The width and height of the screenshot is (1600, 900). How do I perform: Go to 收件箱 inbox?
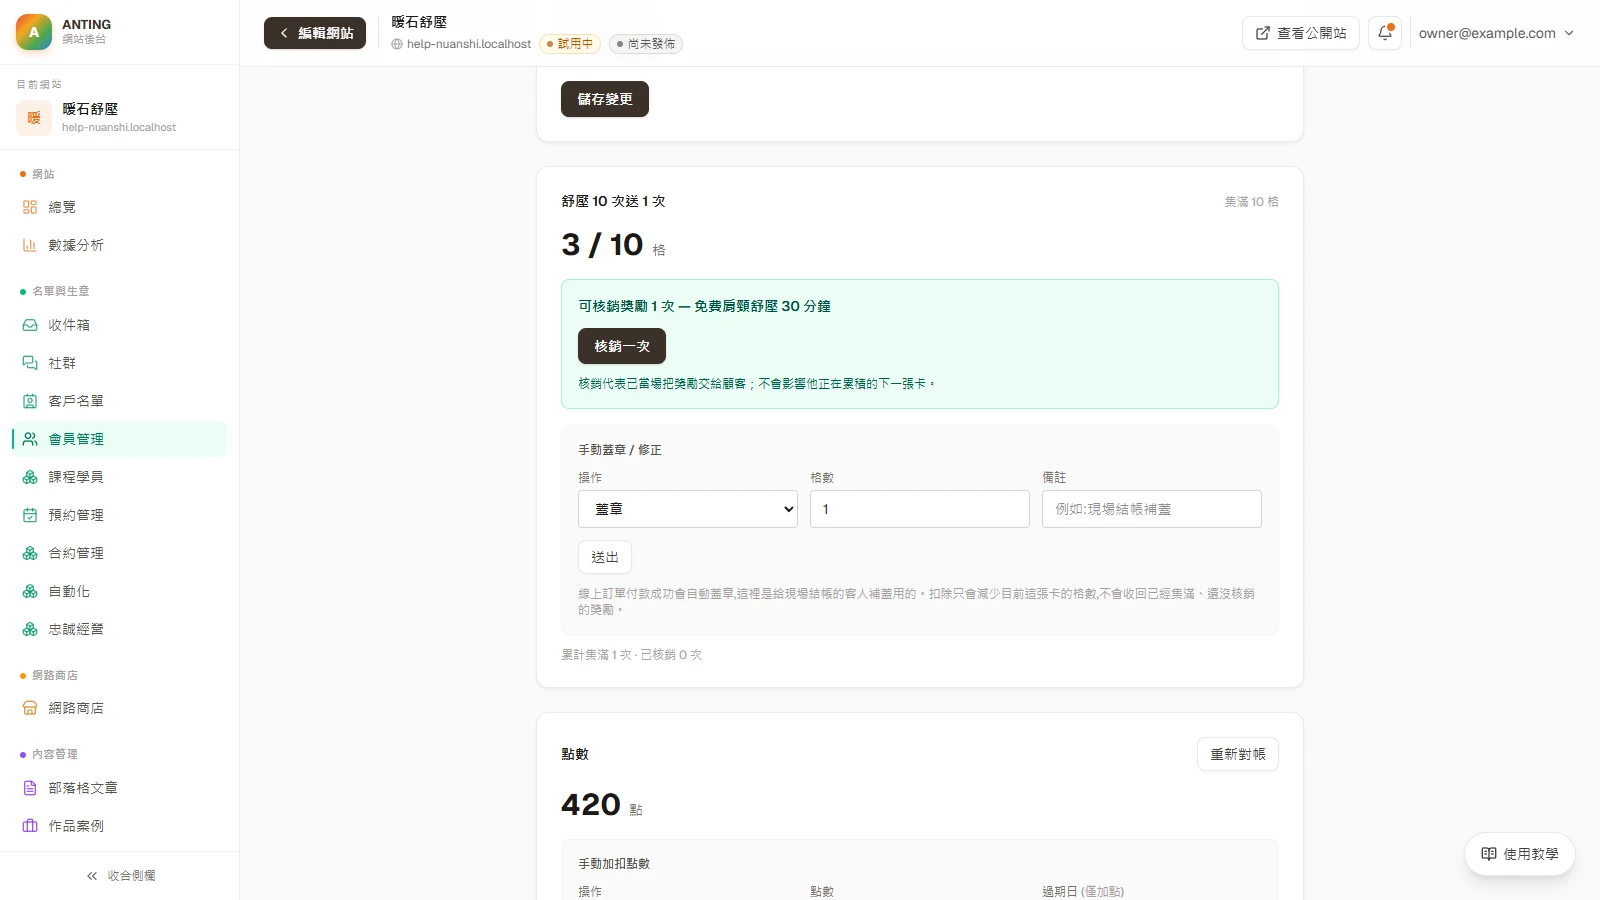[119, 325]
